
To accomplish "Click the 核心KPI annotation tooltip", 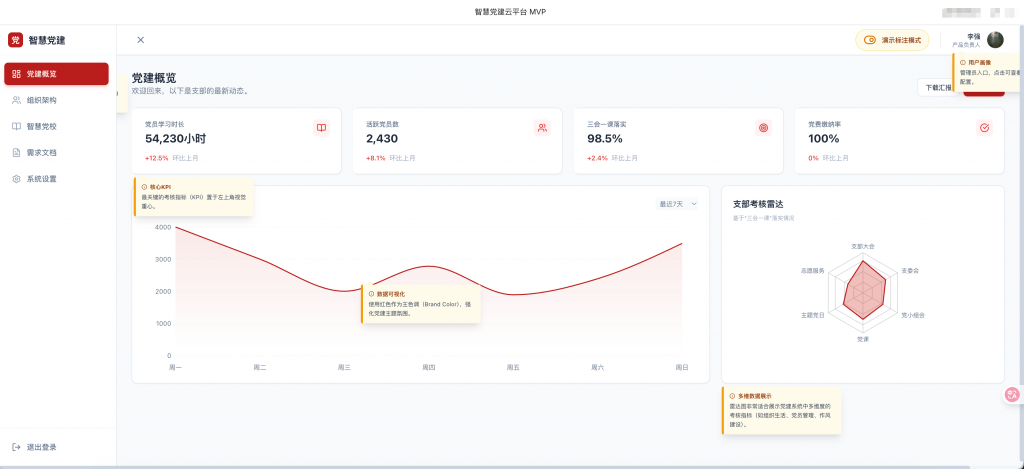I will 193,197.
